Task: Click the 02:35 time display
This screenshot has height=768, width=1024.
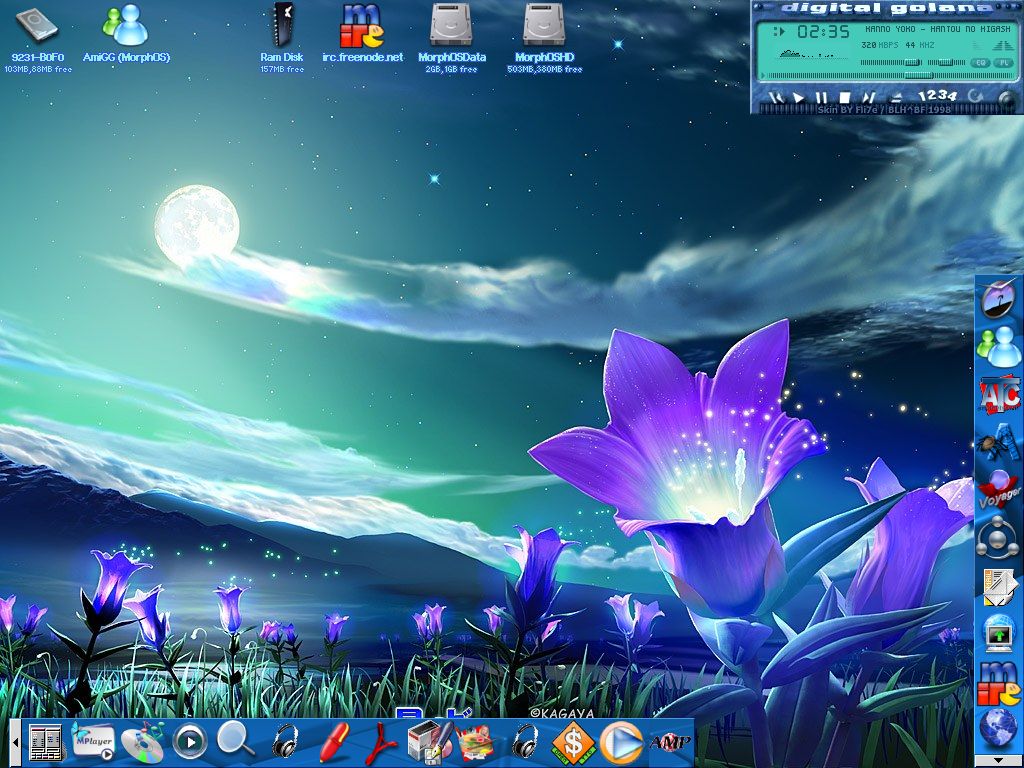Action: (x=824, y=31)
